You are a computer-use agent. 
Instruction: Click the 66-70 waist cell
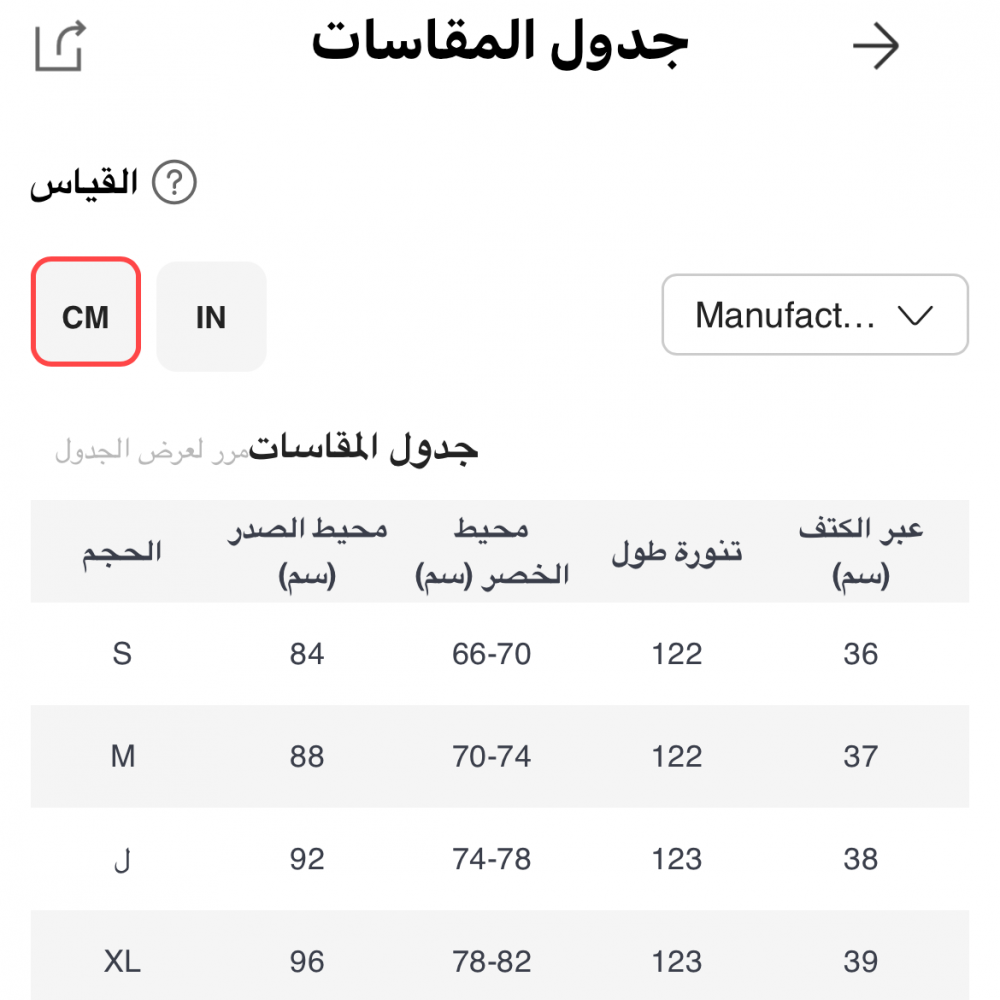(492, 655)
